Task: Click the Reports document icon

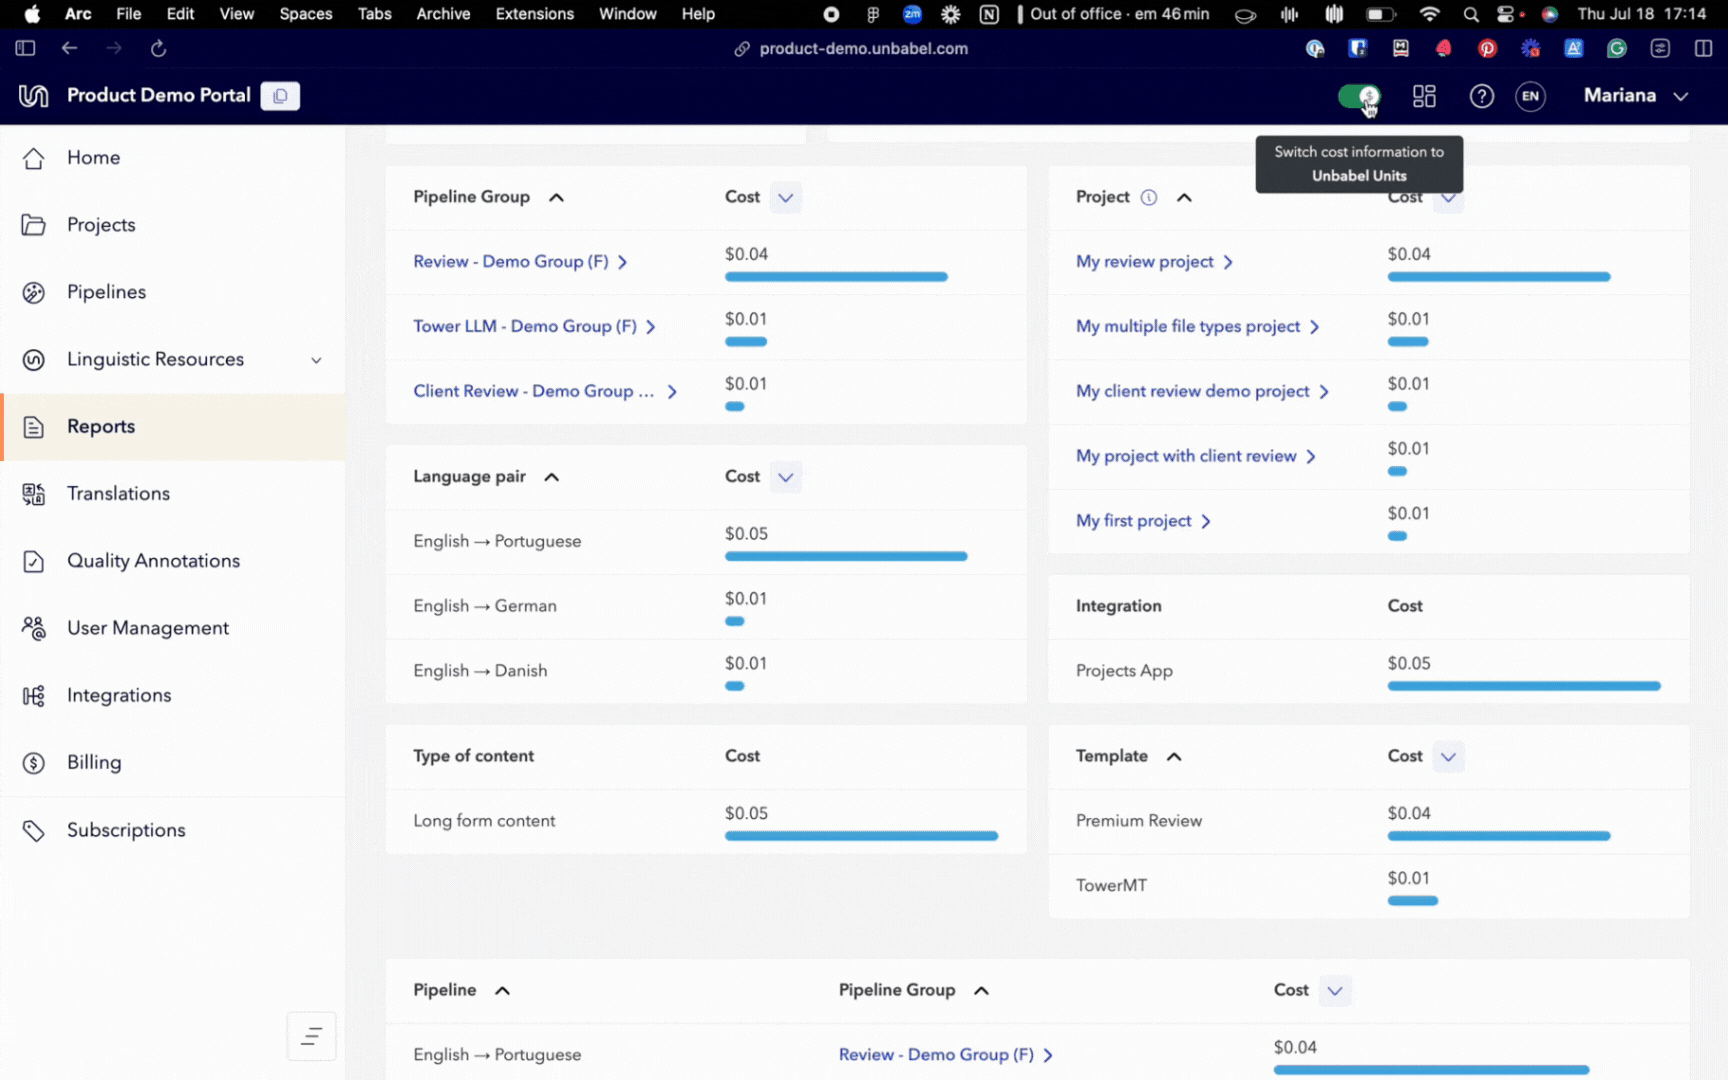Action: pyautogui.click(x=33, y=427)
